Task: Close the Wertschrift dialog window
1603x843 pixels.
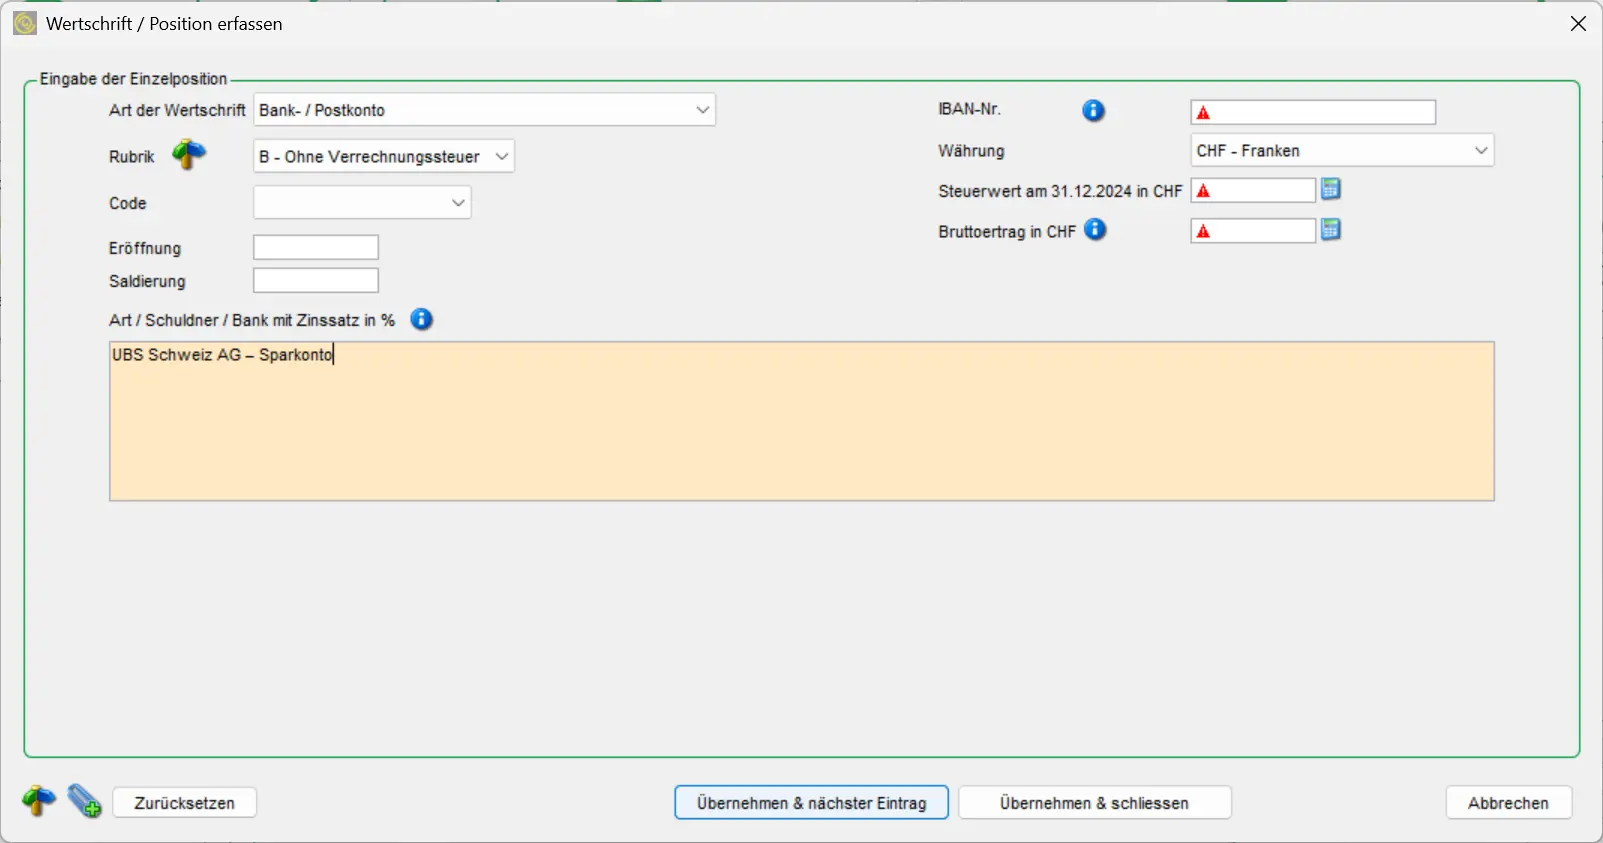Action: [1579, 23]
